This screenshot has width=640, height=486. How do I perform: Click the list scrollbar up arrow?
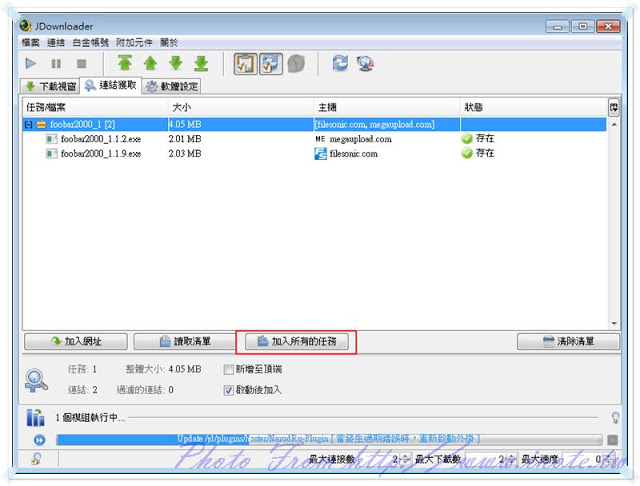614,124
